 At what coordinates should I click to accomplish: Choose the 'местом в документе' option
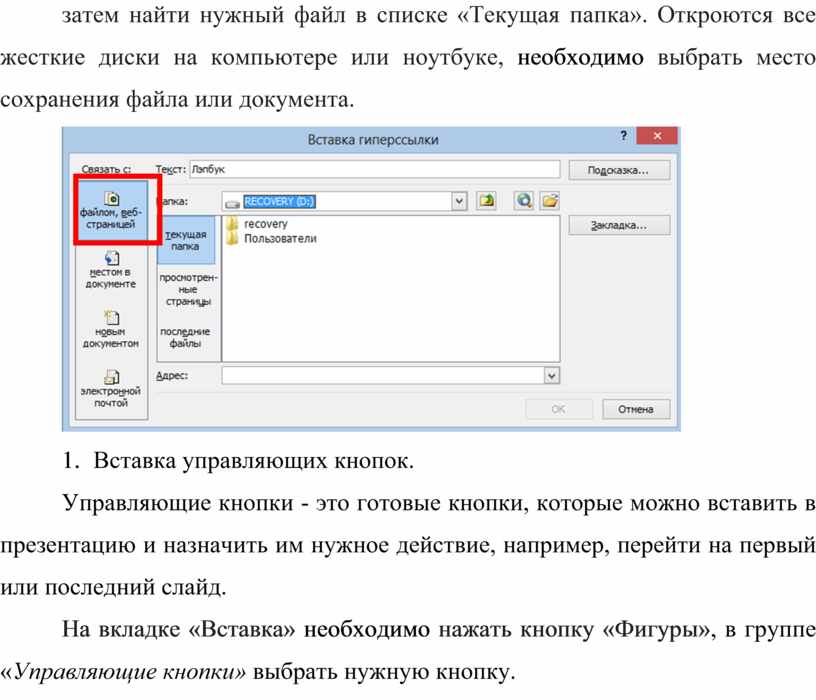click(x=110, y=270)
